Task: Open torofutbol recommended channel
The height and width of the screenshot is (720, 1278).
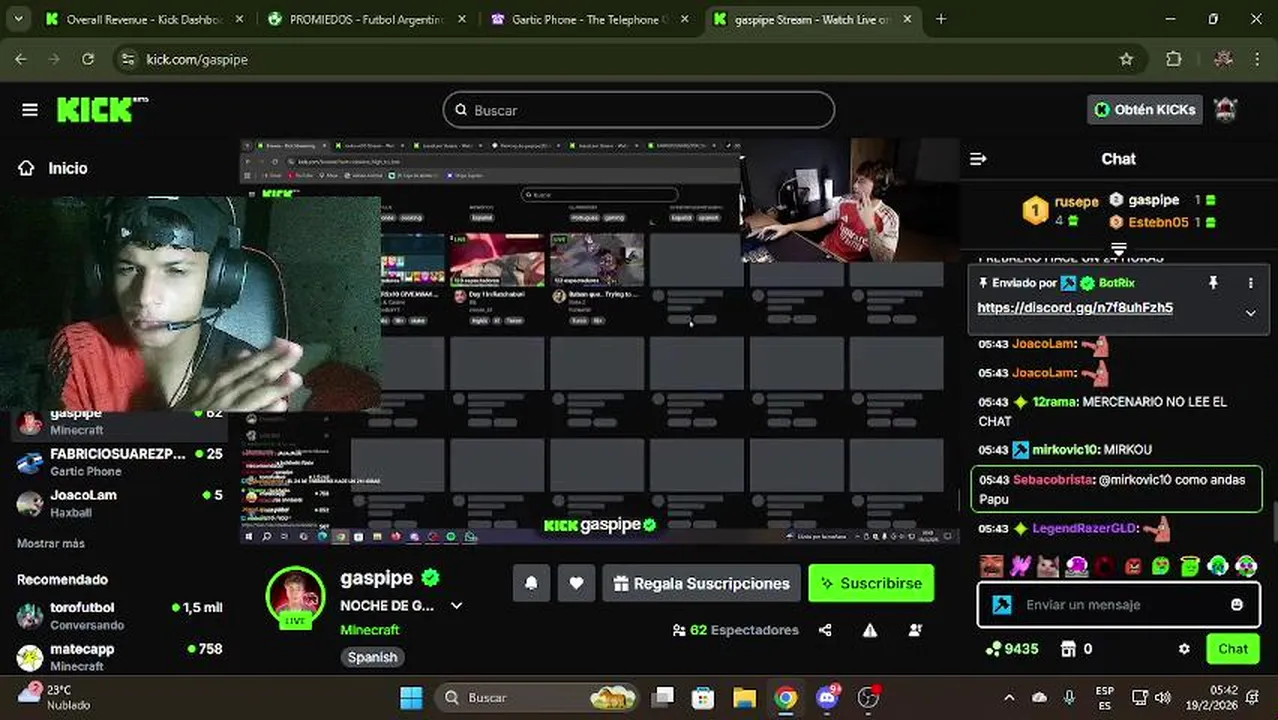Action: pos(120,616)
